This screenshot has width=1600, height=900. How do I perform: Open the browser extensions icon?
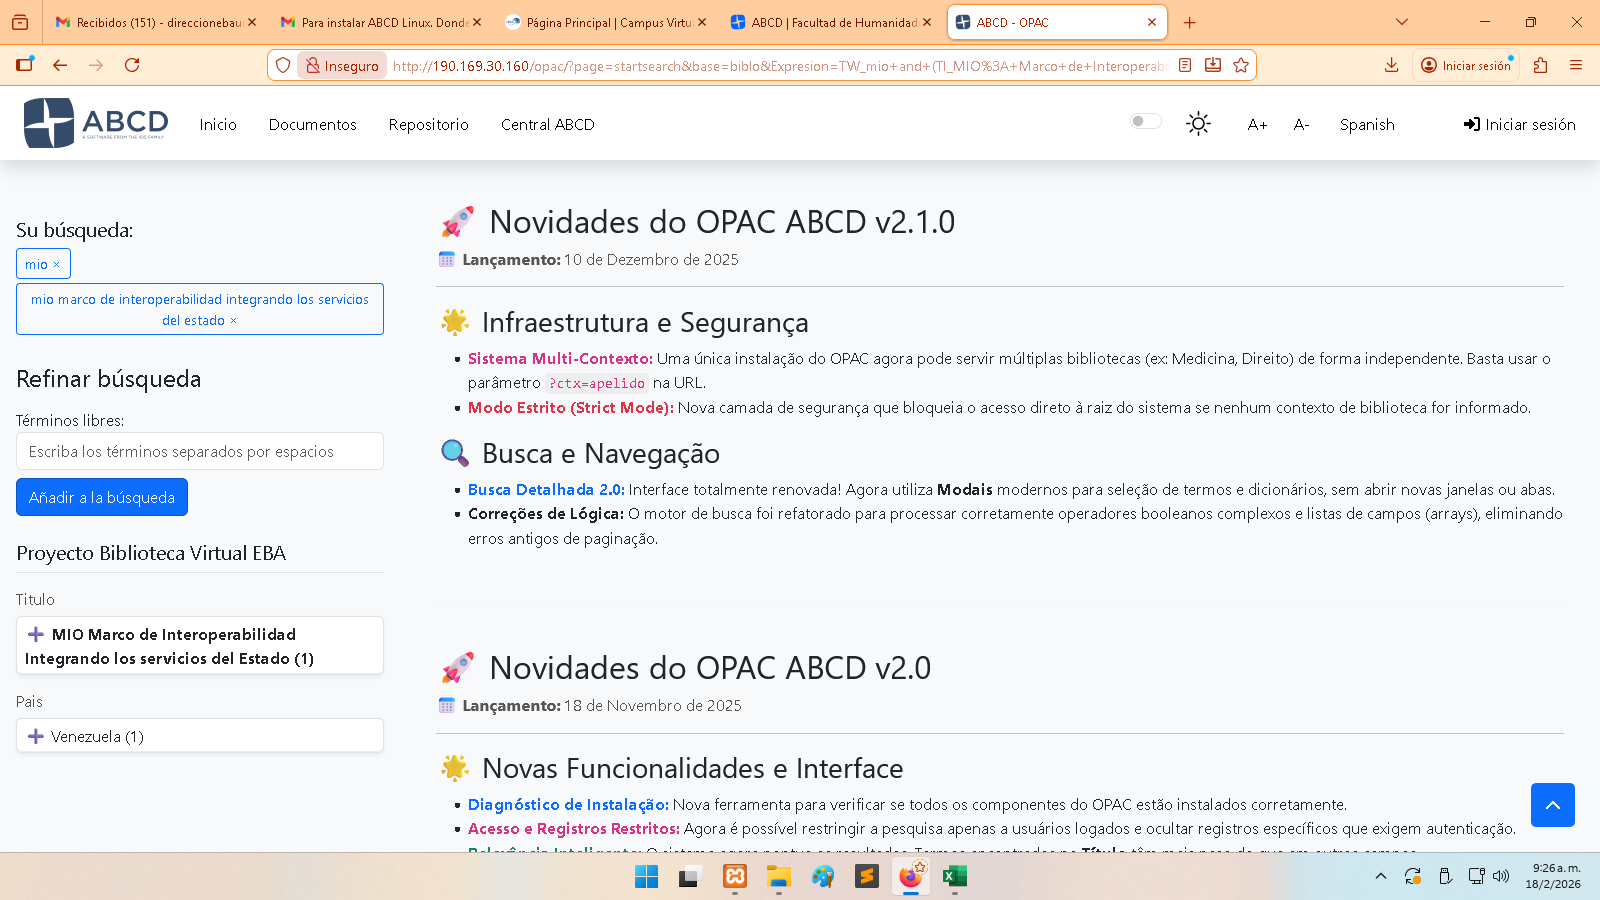point(1540,65)
